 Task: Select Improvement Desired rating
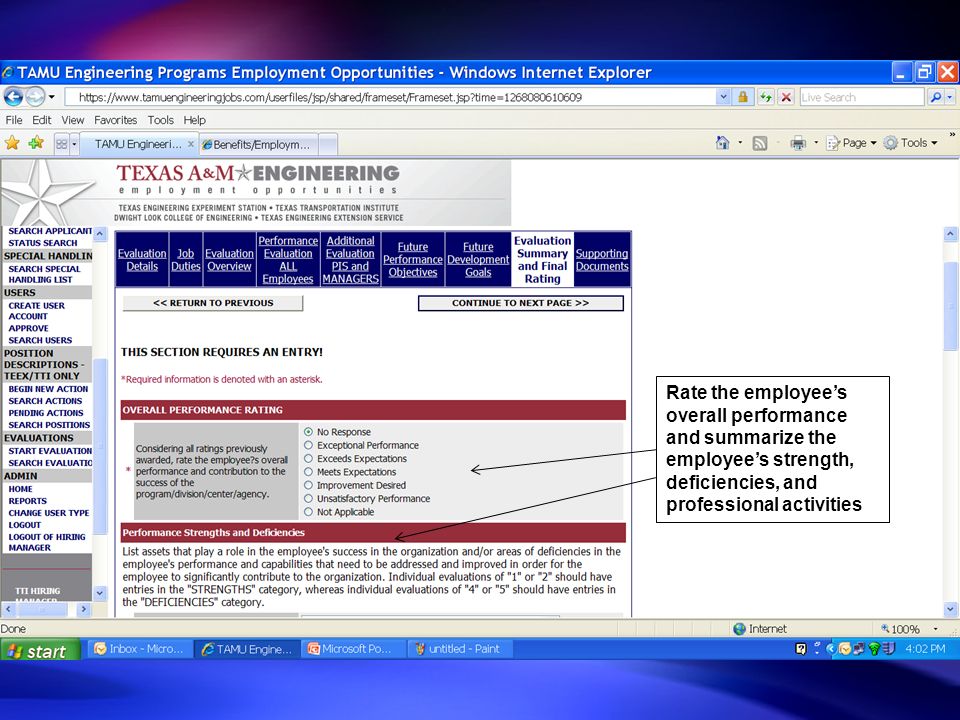click(308, 485)
